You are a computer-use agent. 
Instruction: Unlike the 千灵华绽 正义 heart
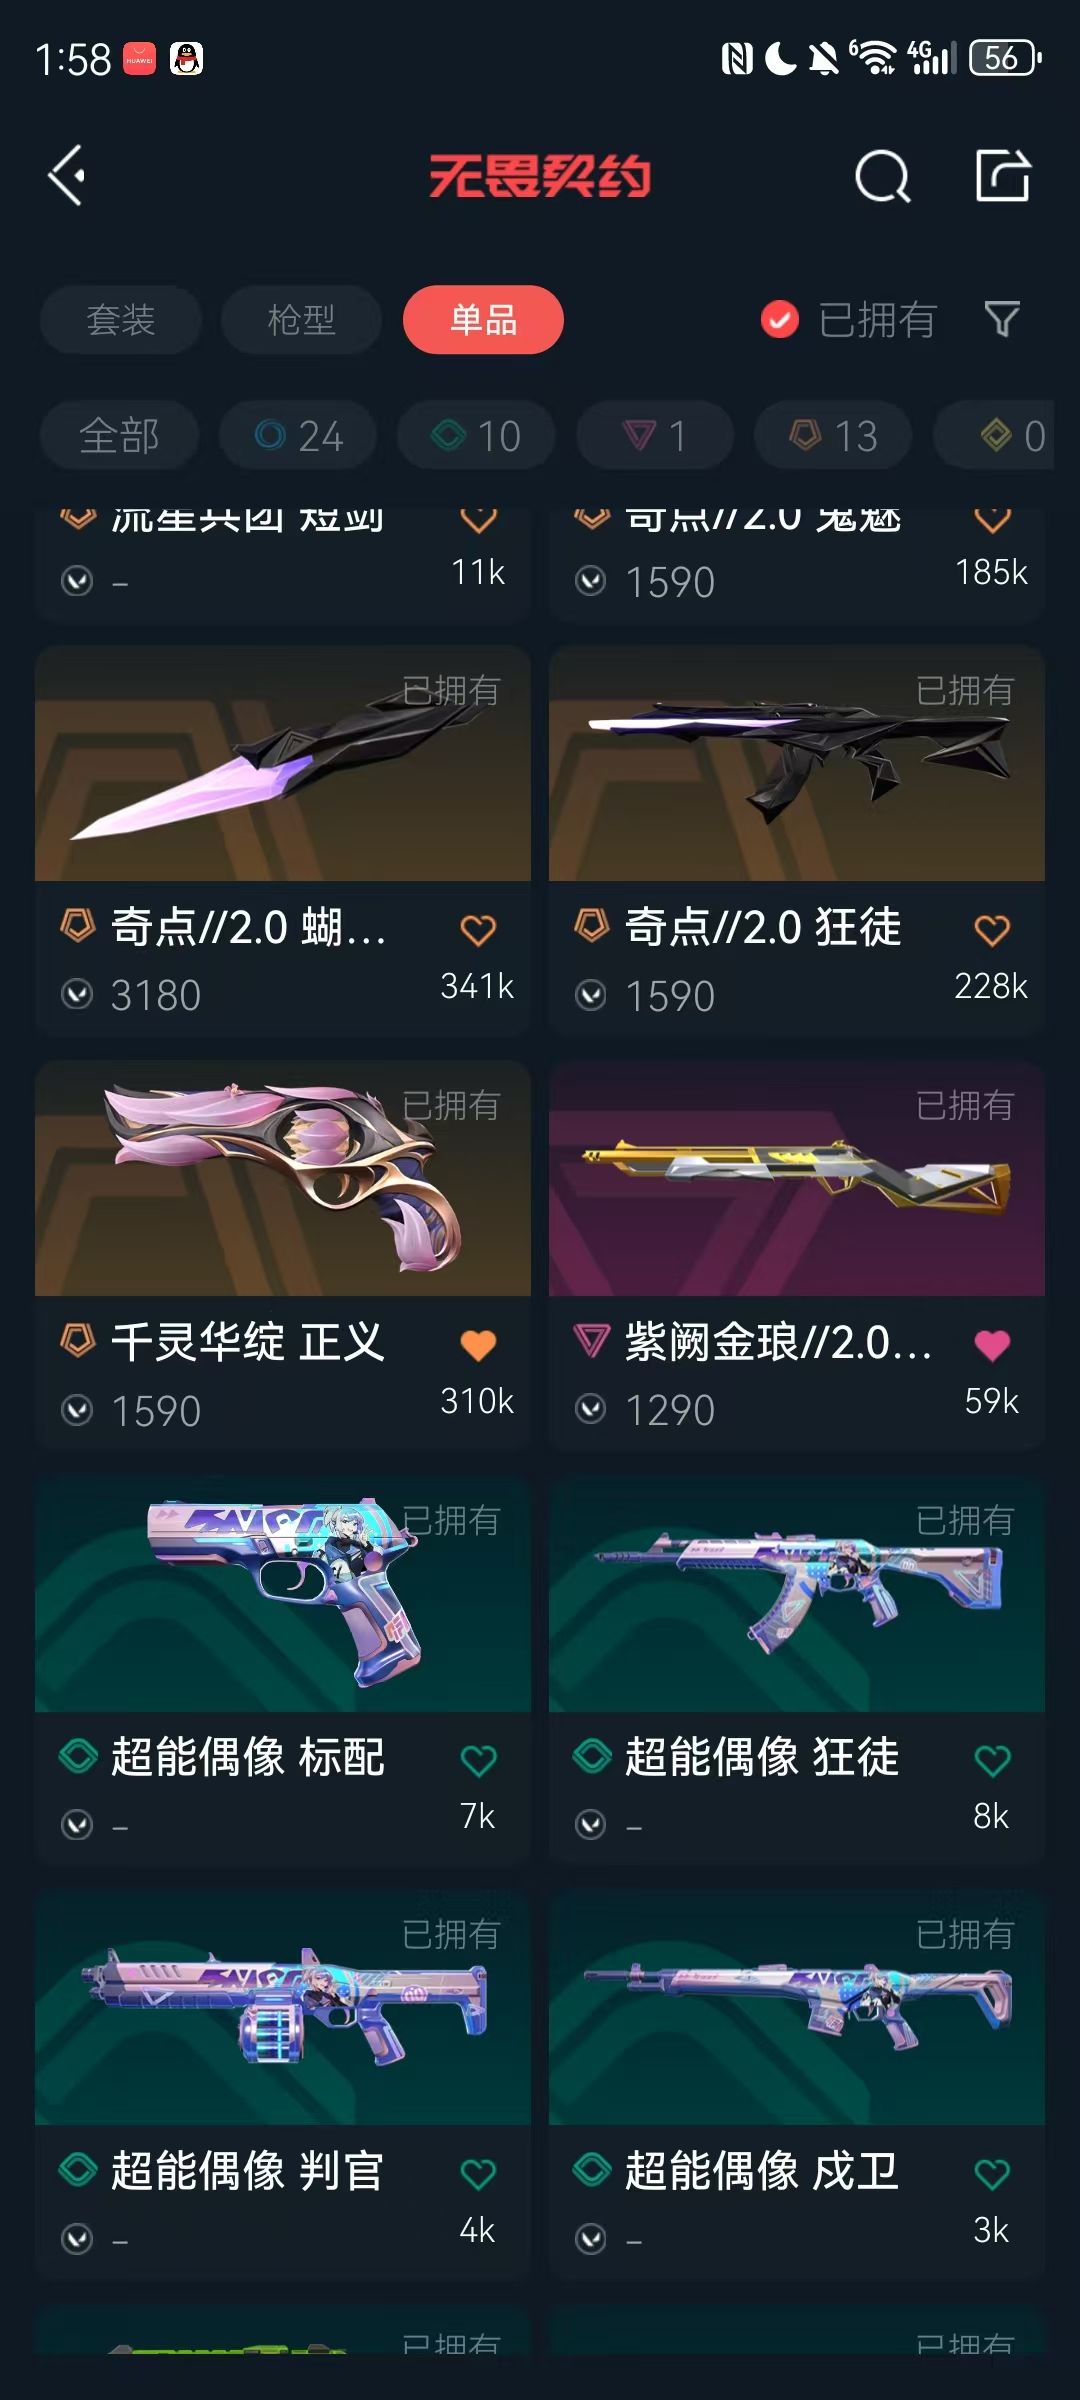coord(478,1345)
